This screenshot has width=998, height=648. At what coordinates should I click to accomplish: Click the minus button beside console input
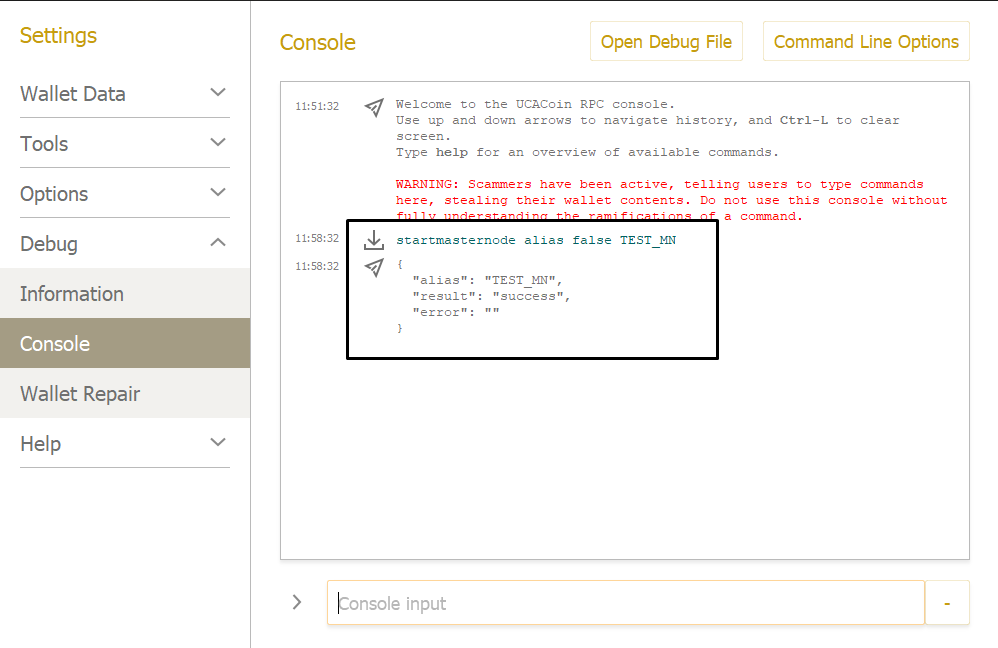pos(947,603)
